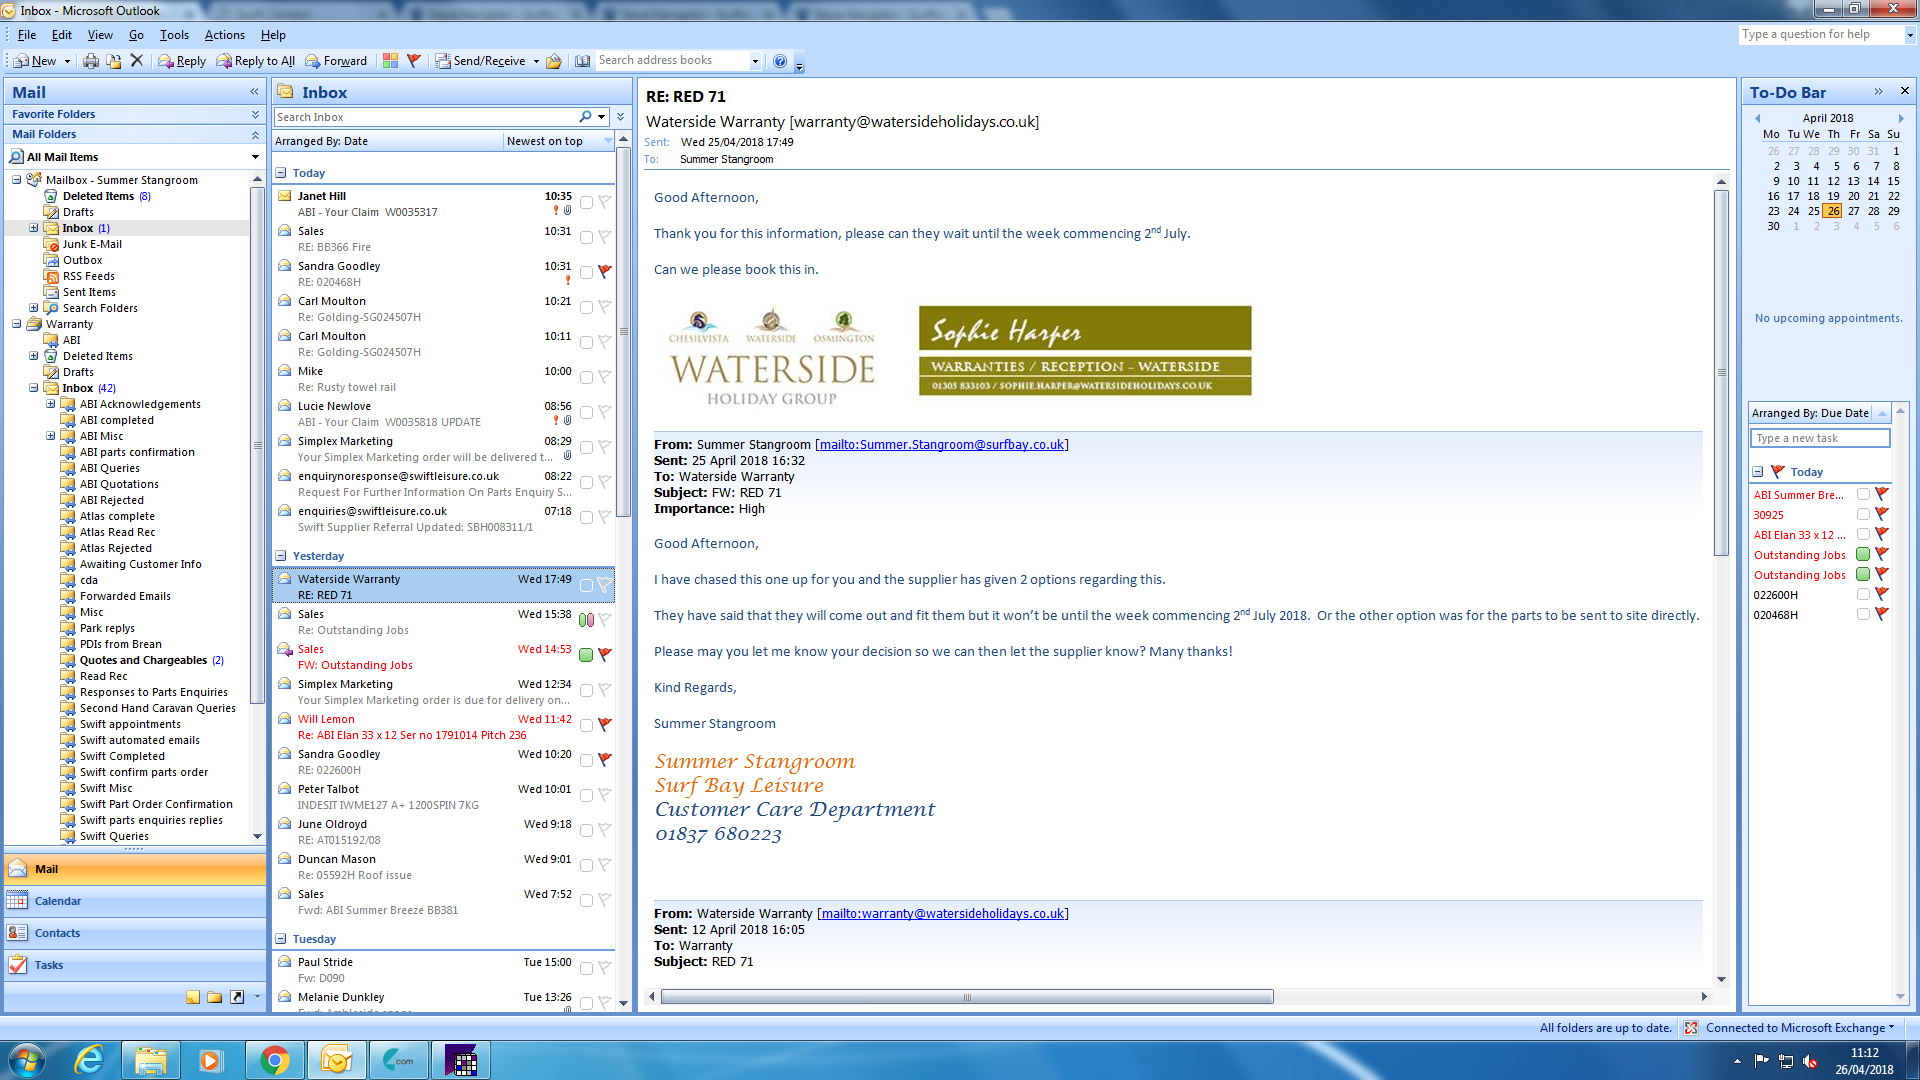This screenshot has width=1920, height=1080.
Task: Toggle flag on the Will Lemon email
Action: pyautogui.click(x=604, y=724)
